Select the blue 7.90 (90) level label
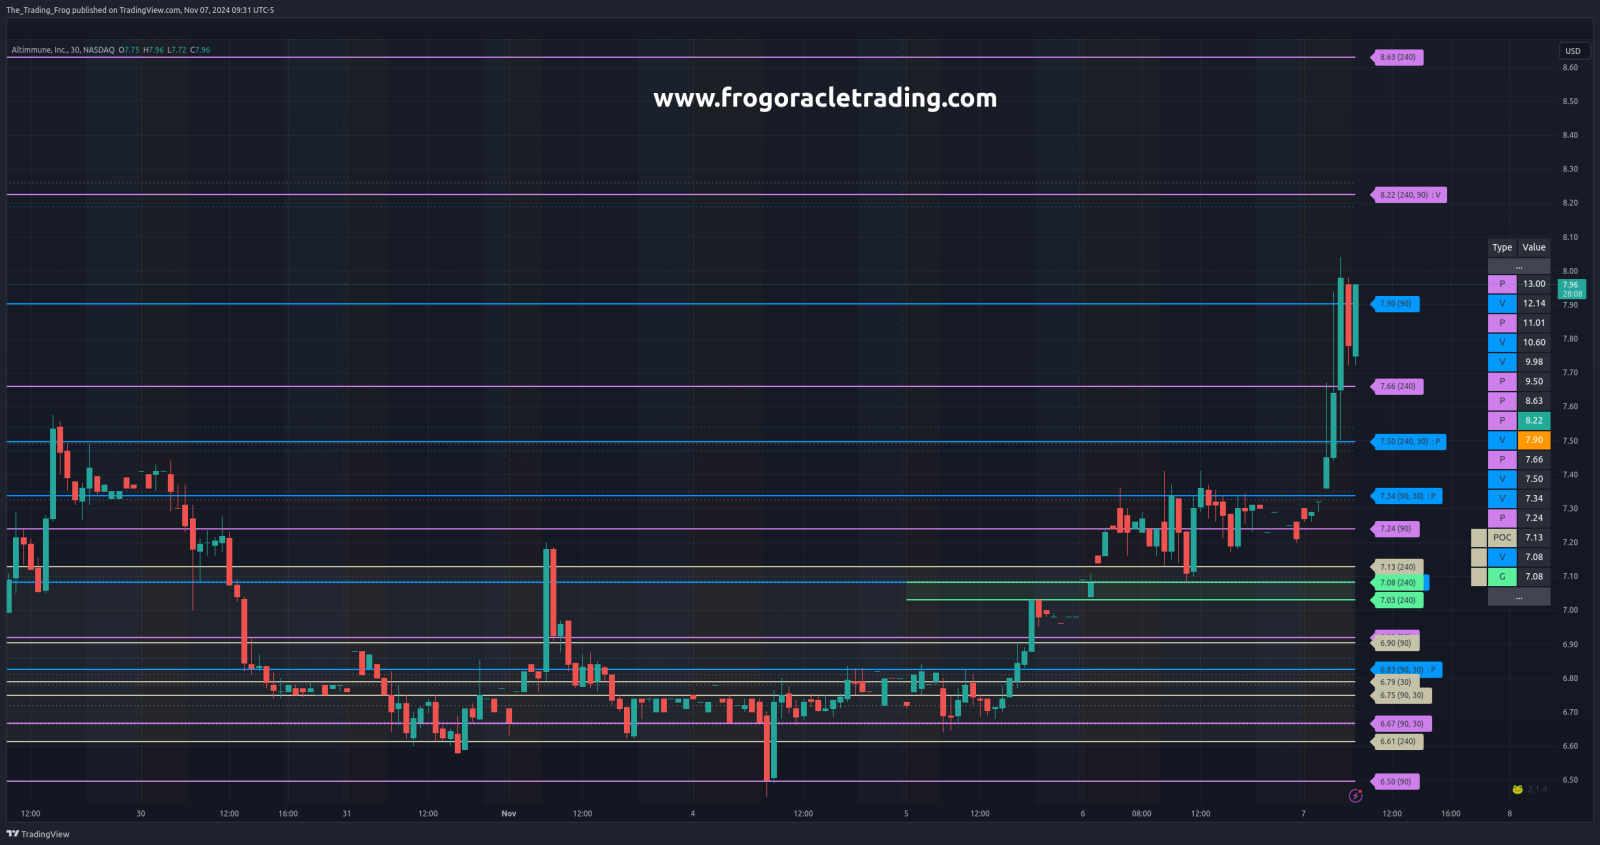The image size is (1600, 845). coord(1396,304)
